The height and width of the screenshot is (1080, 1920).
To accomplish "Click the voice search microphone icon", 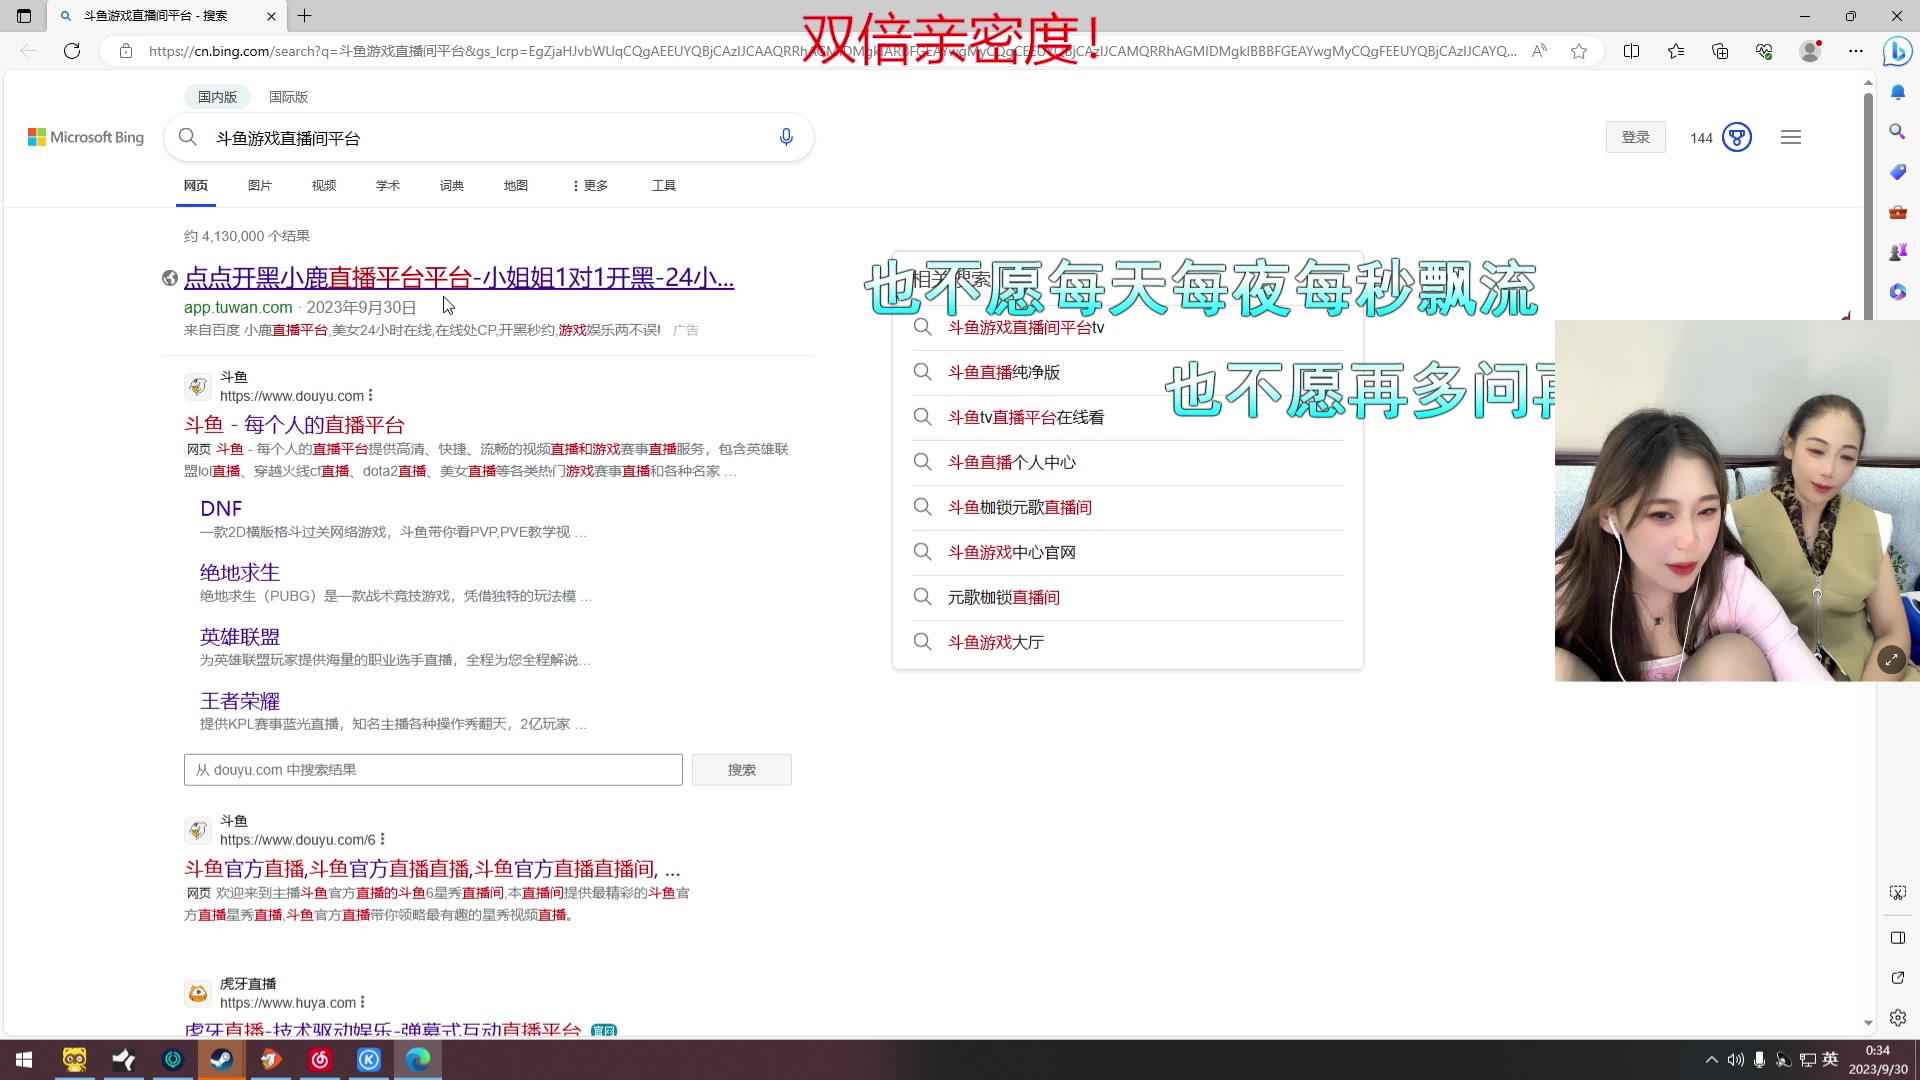I will pyautogui.click(x=786, y=137).
